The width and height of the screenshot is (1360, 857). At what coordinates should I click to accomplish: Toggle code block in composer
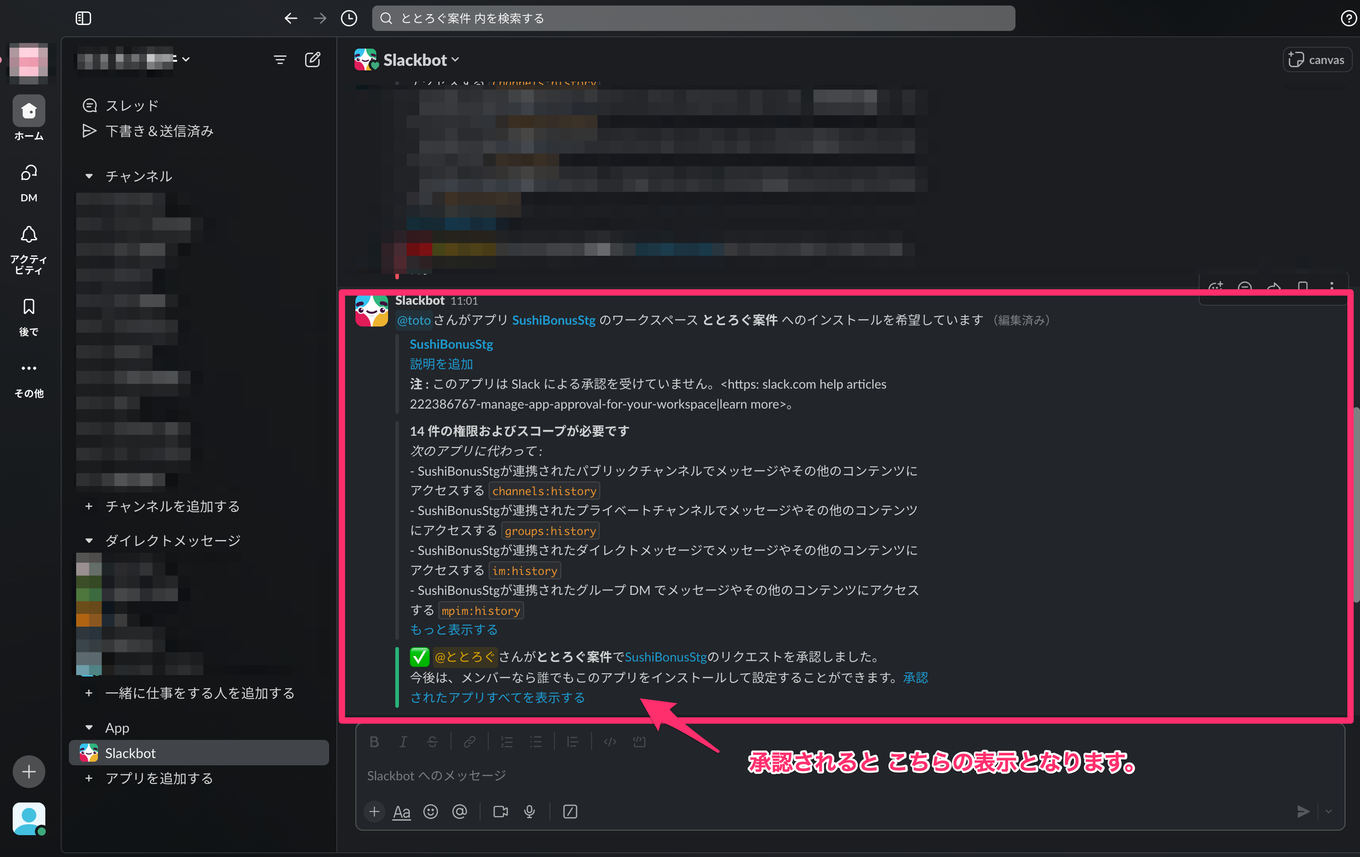pos(638,742)
